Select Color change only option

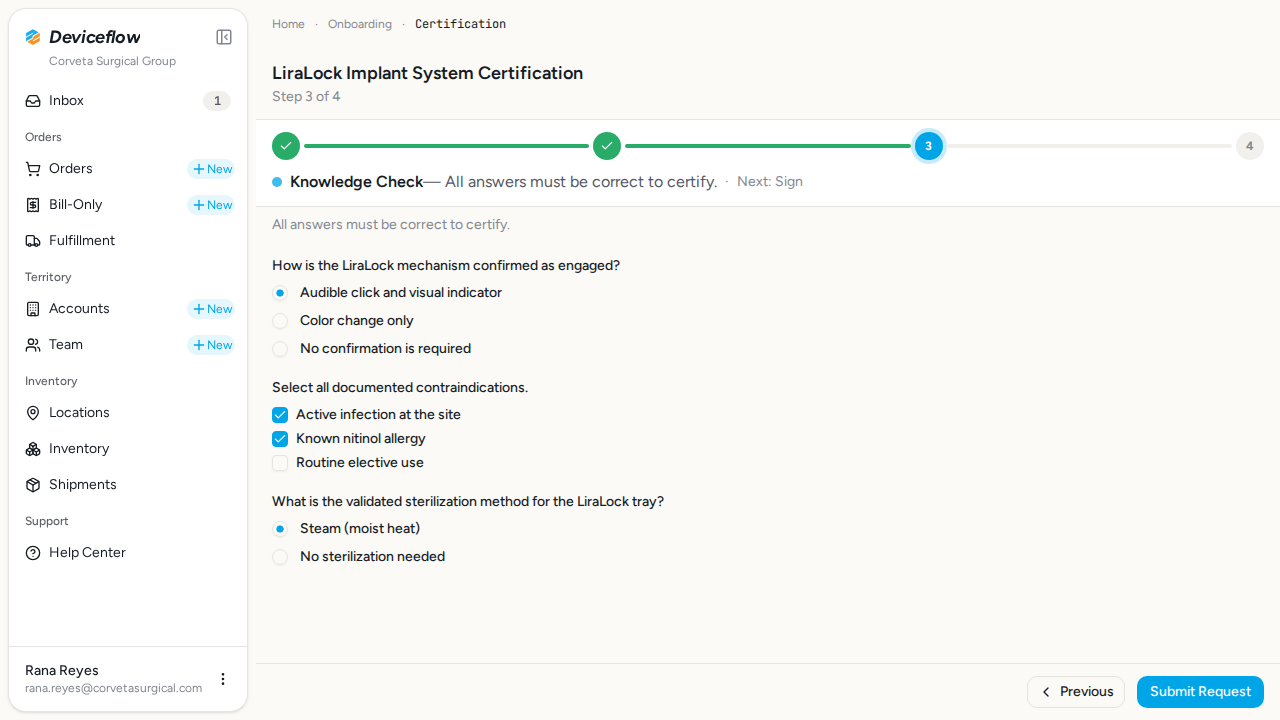pyautogui.click(x=280, y=321)
